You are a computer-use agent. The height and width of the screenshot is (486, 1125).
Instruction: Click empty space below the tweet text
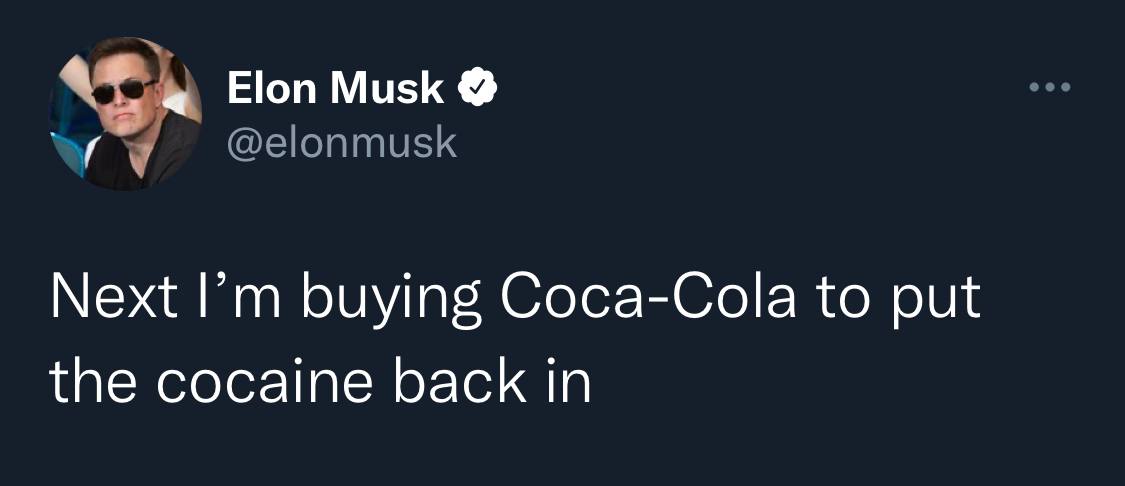(x=560, y=450)
